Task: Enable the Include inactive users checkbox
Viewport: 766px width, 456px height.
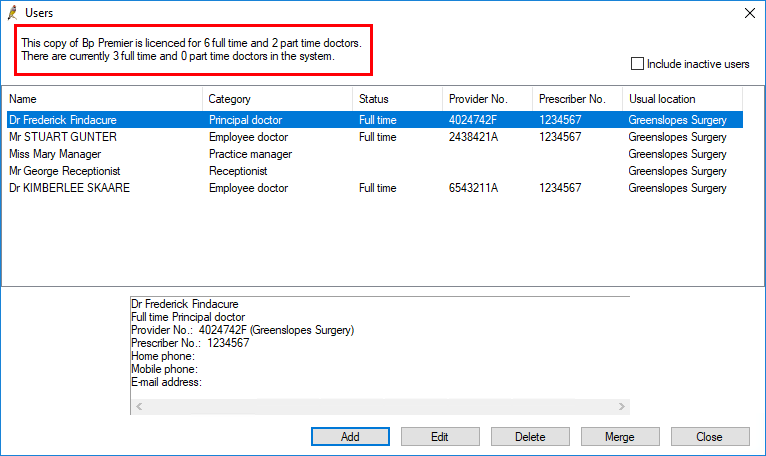Action: coord(637,64)
